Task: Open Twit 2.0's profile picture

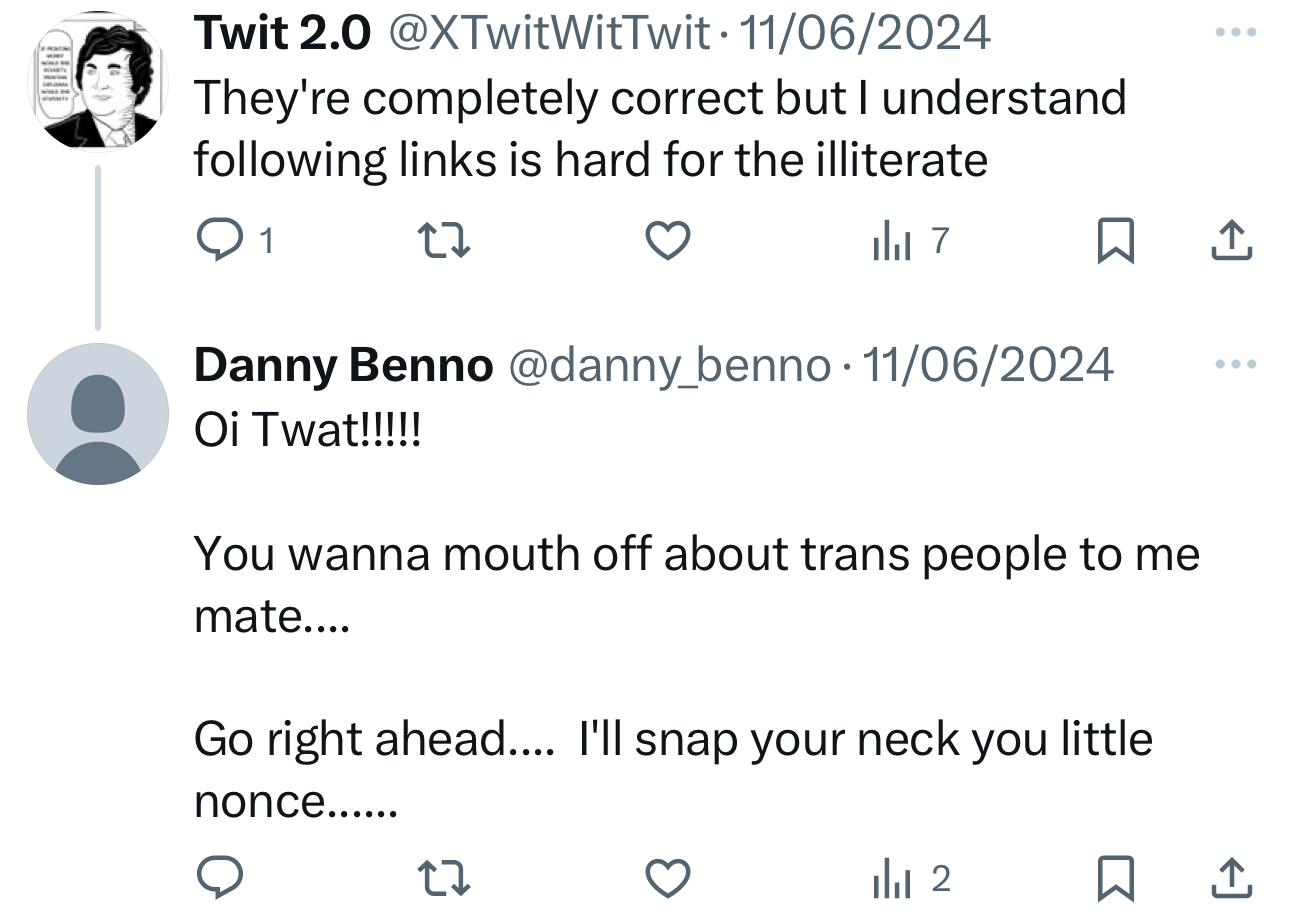Action: 97,82
